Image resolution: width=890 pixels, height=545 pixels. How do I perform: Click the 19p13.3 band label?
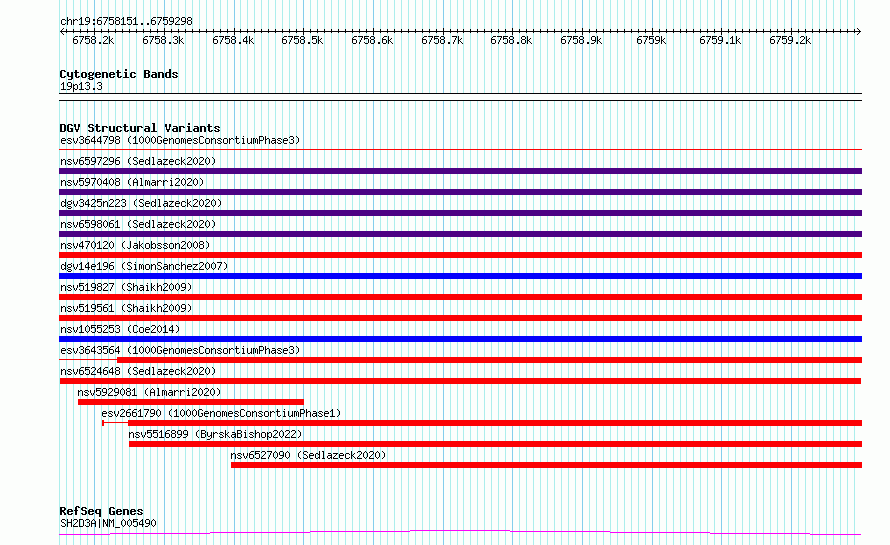[x=81, y=86]
